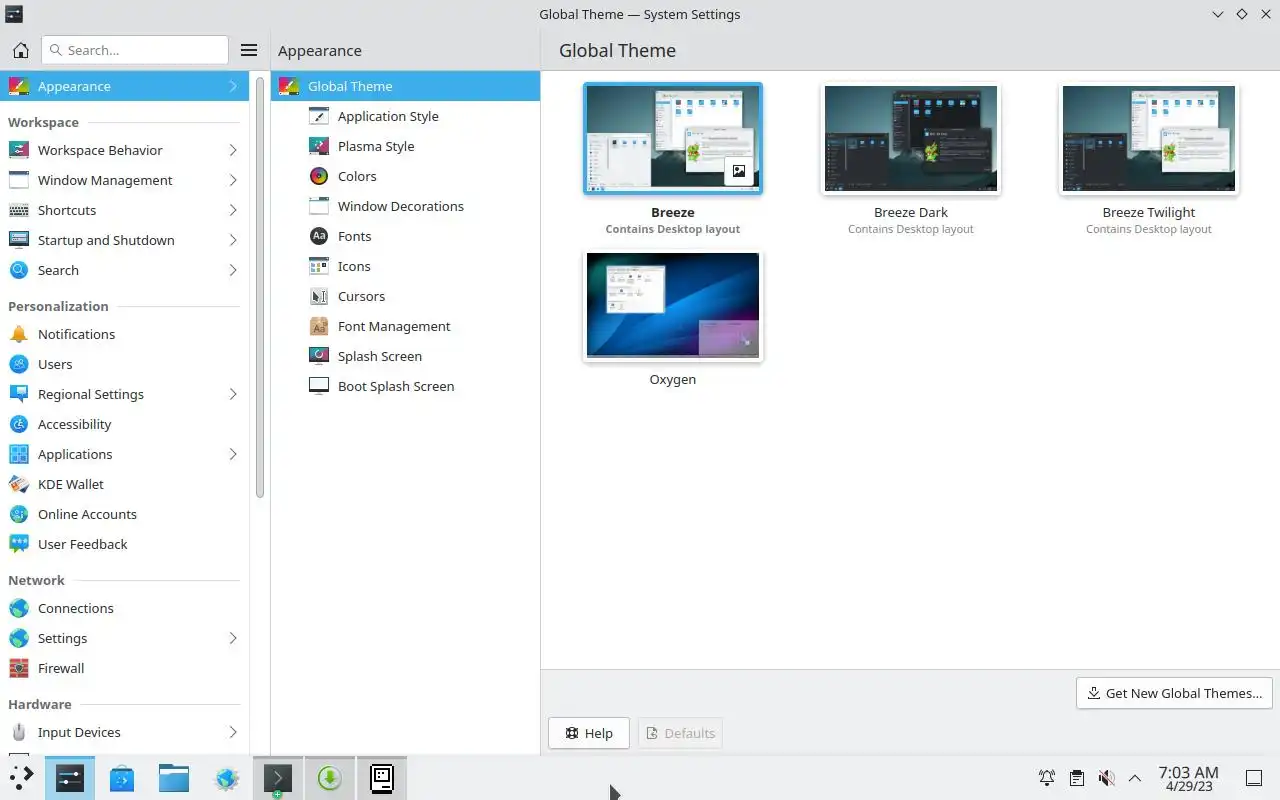
Task: Click the Online Accounts globe icon
Action: point(19,514)
